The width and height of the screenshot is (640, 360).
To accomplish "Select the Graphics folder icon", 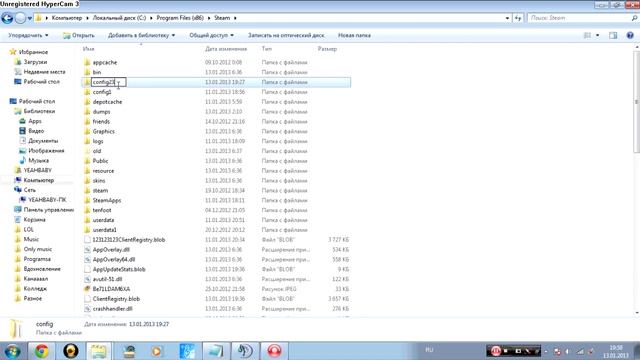I will point(87,131).
